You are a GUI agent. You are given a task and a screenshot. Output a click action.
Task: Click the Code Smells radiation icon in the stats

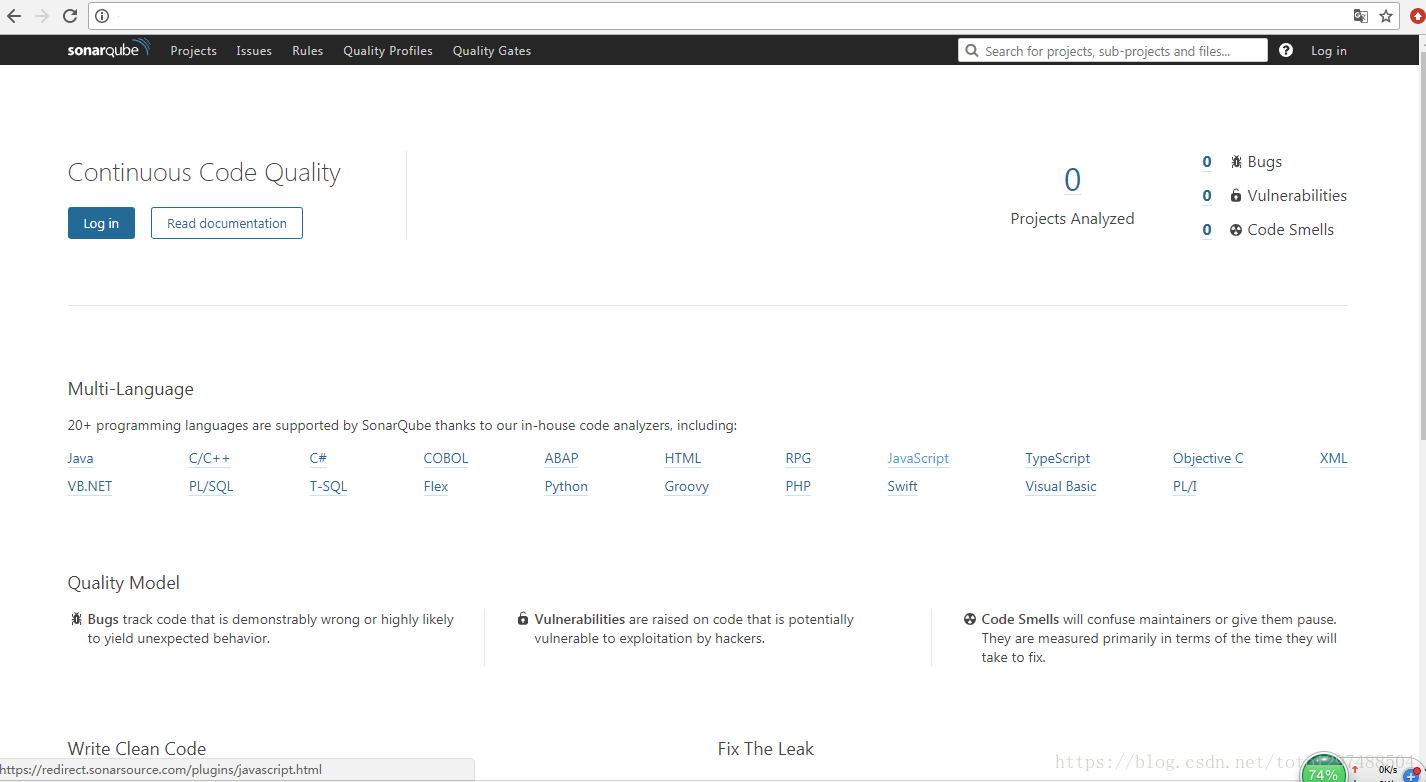(1236, 230)
